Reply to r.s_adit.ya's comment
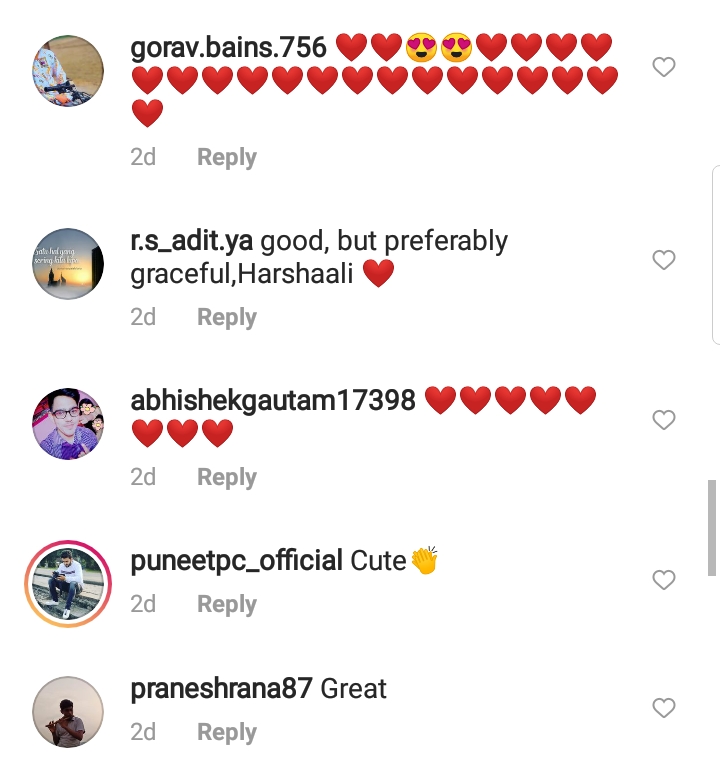Viewport: 720px width, 768px height. pyautogui.click(x=227, y=317)
